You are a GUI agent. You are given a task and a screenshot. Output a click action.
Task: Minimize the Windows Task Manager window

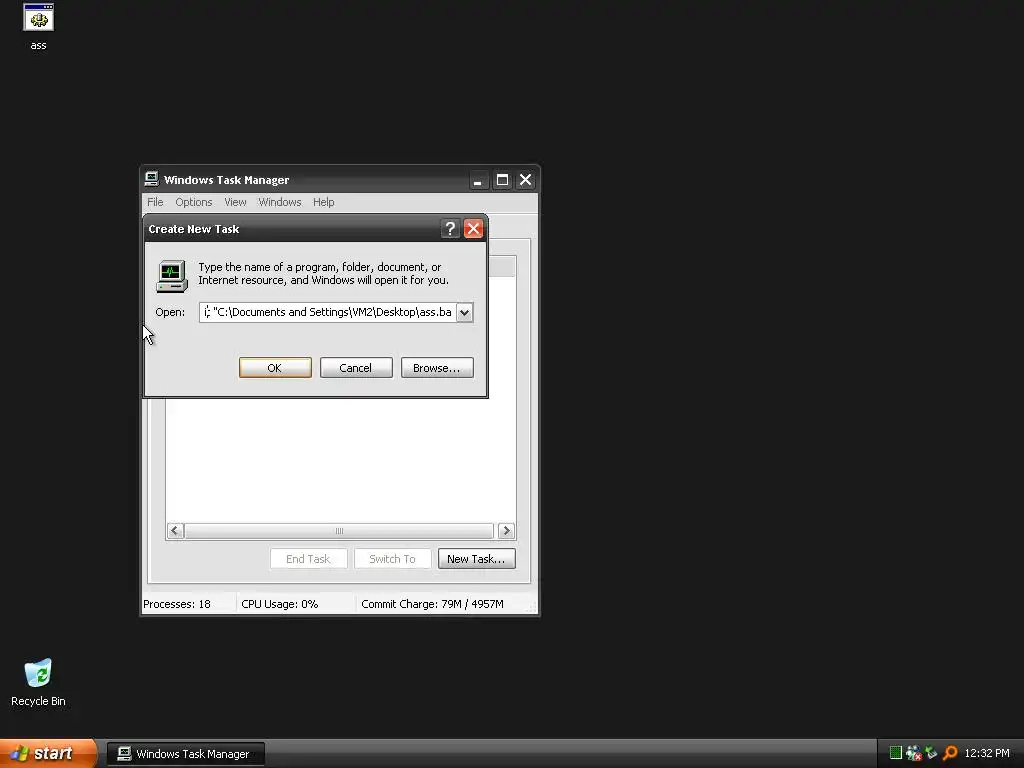click(x=478, y=180)
